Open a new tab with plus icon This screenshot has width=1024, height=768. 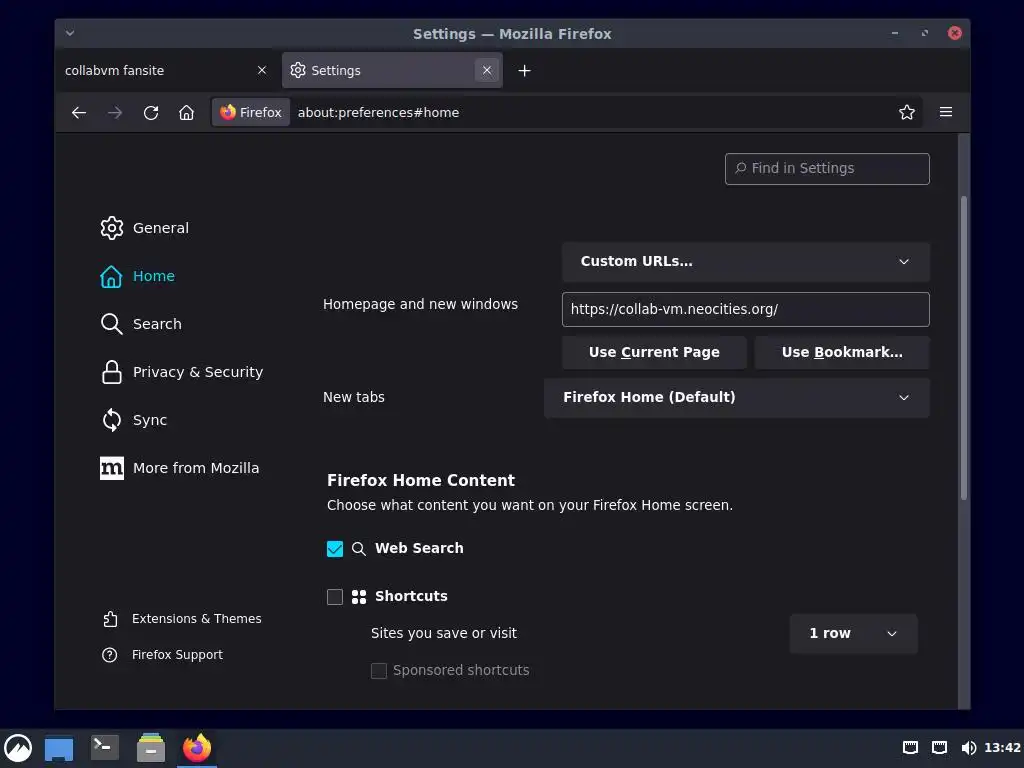524,71
